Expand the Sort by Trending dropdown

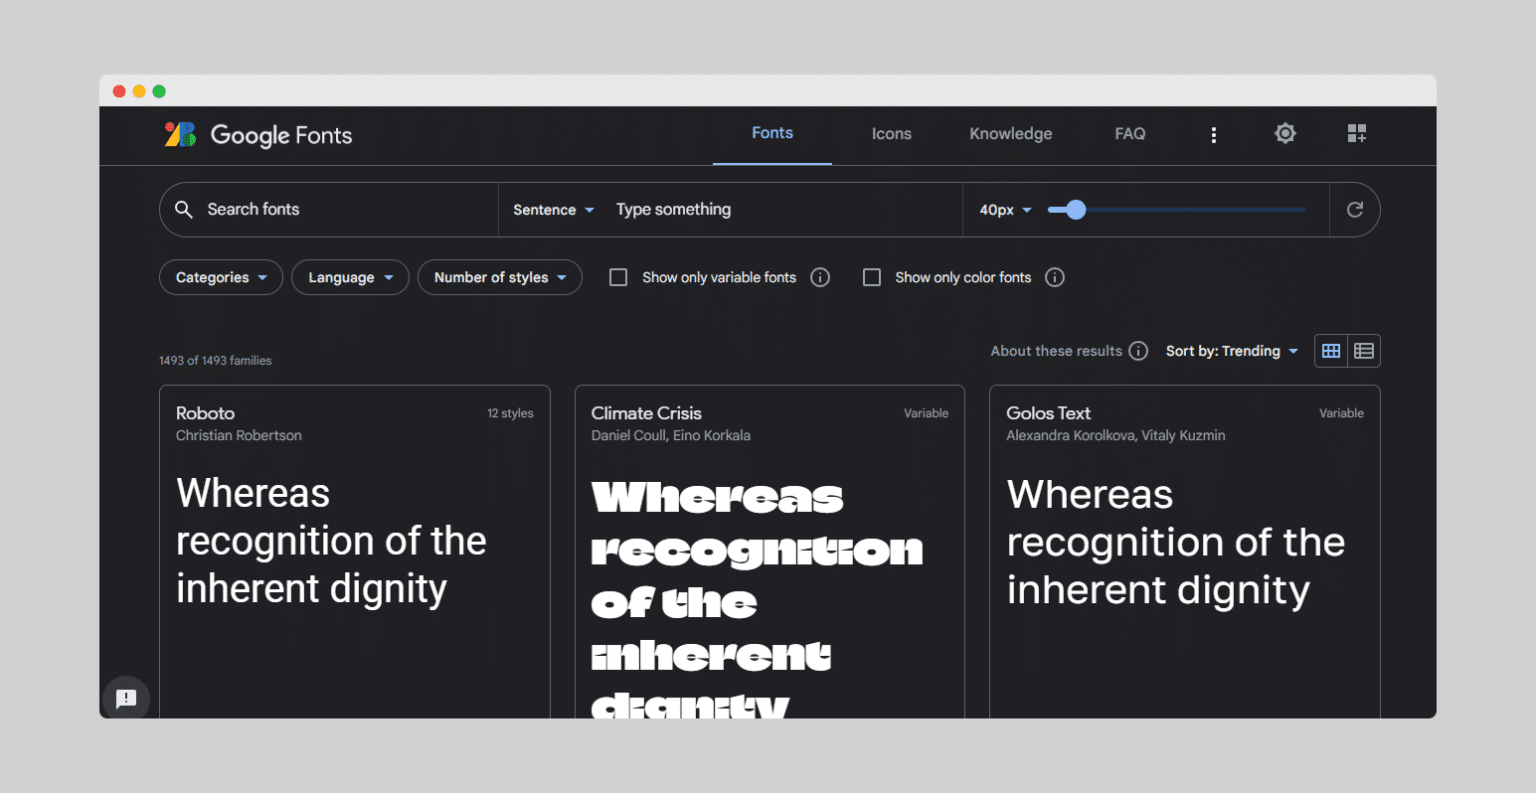[1232, 351]
